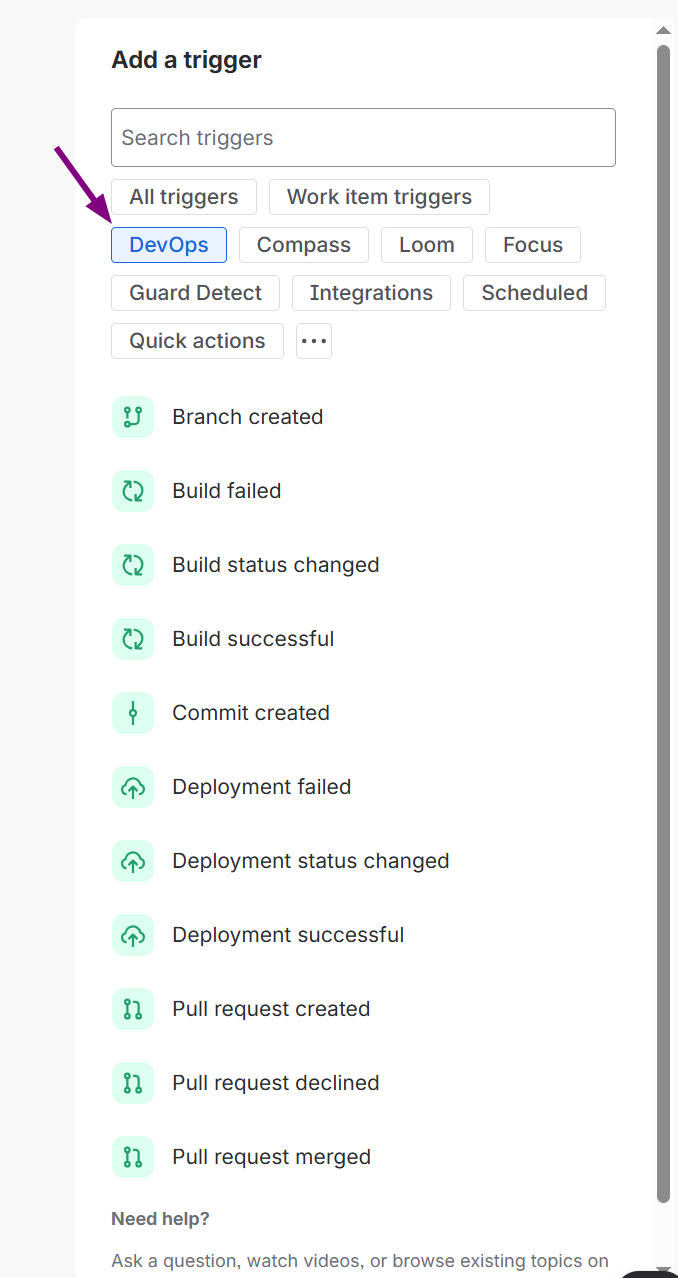The height and width of the screenshot is (1278, 678).
Task: Click the Branch created trigger icon
Action: click(133, 417)
